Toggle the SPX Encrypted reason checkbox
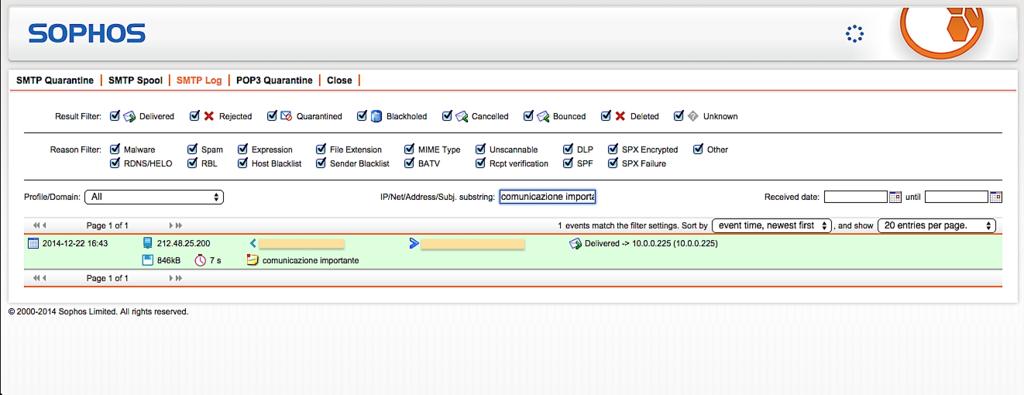The width and height of the screenshot is (1024, 395). [613, 149]
